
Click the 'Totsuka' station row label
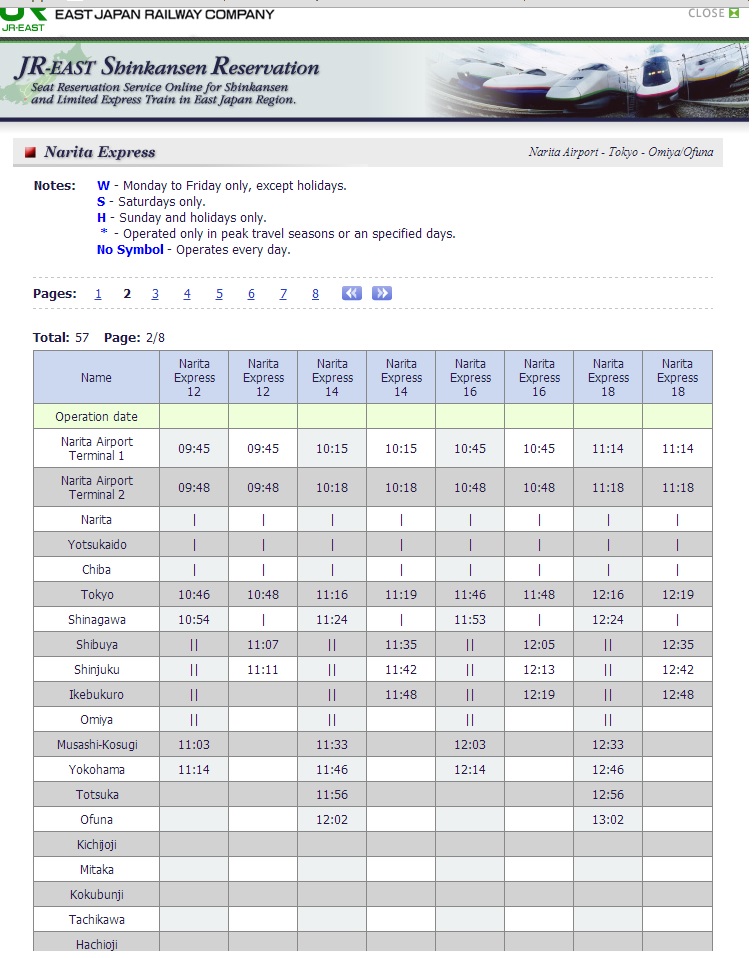pos(97,795)
